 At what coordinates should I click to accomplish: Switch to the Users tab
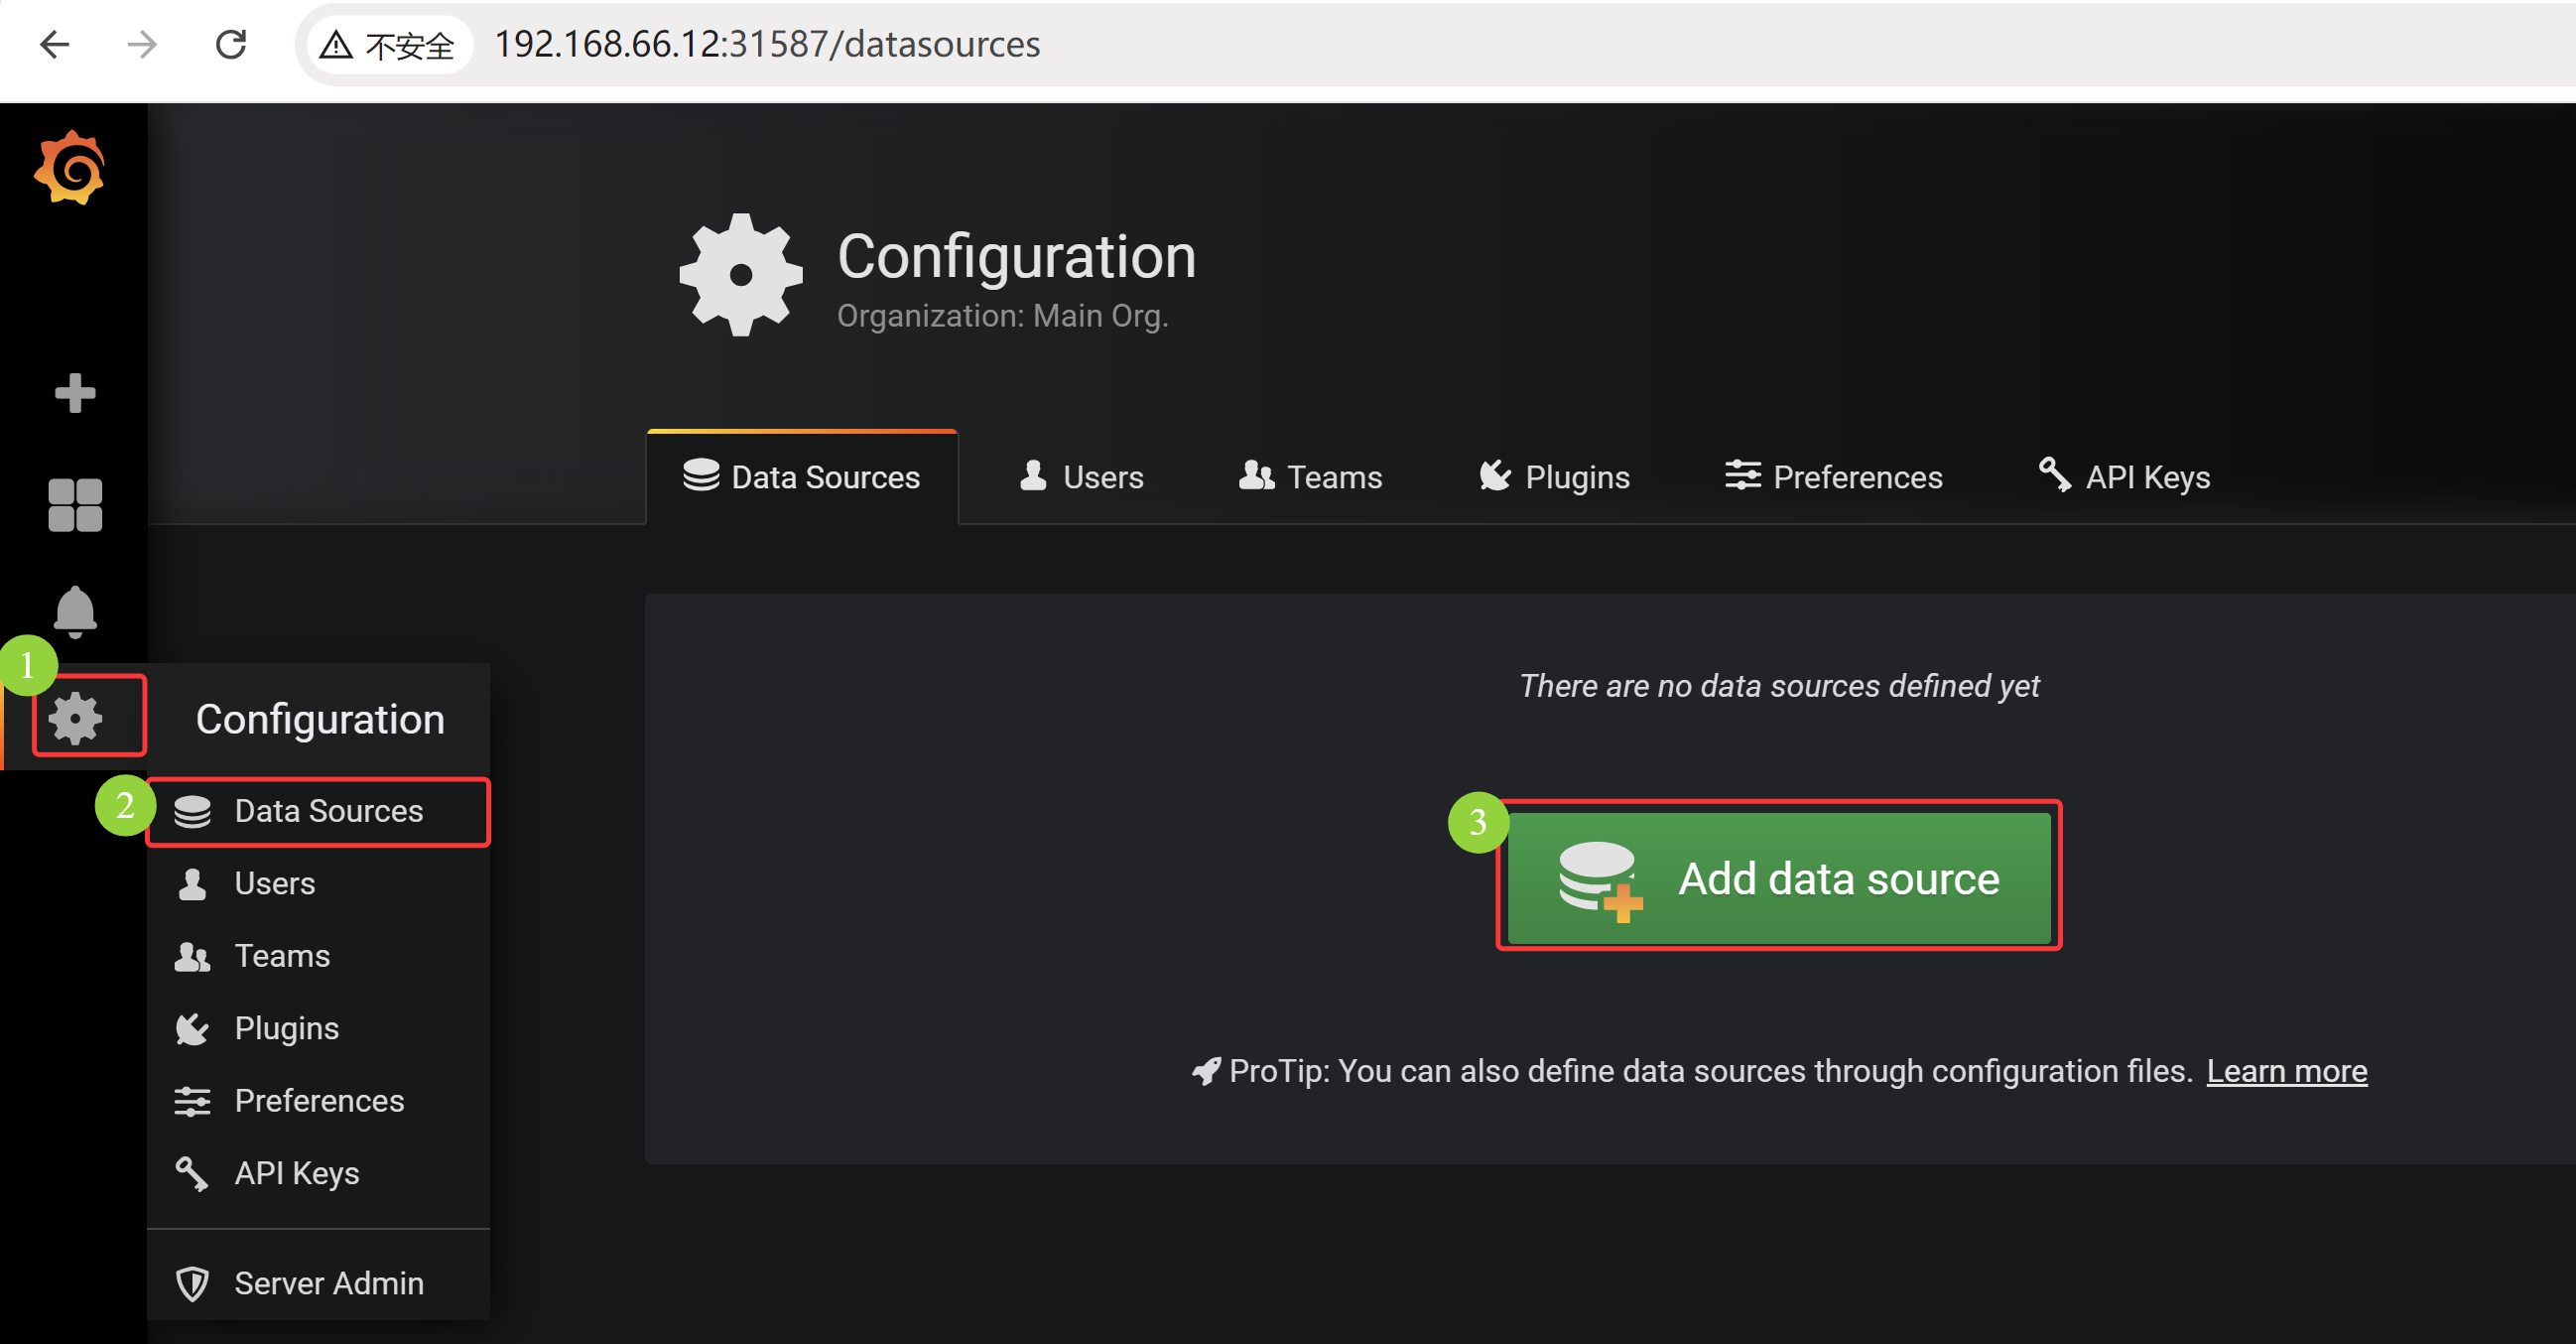coord(1081,477)
